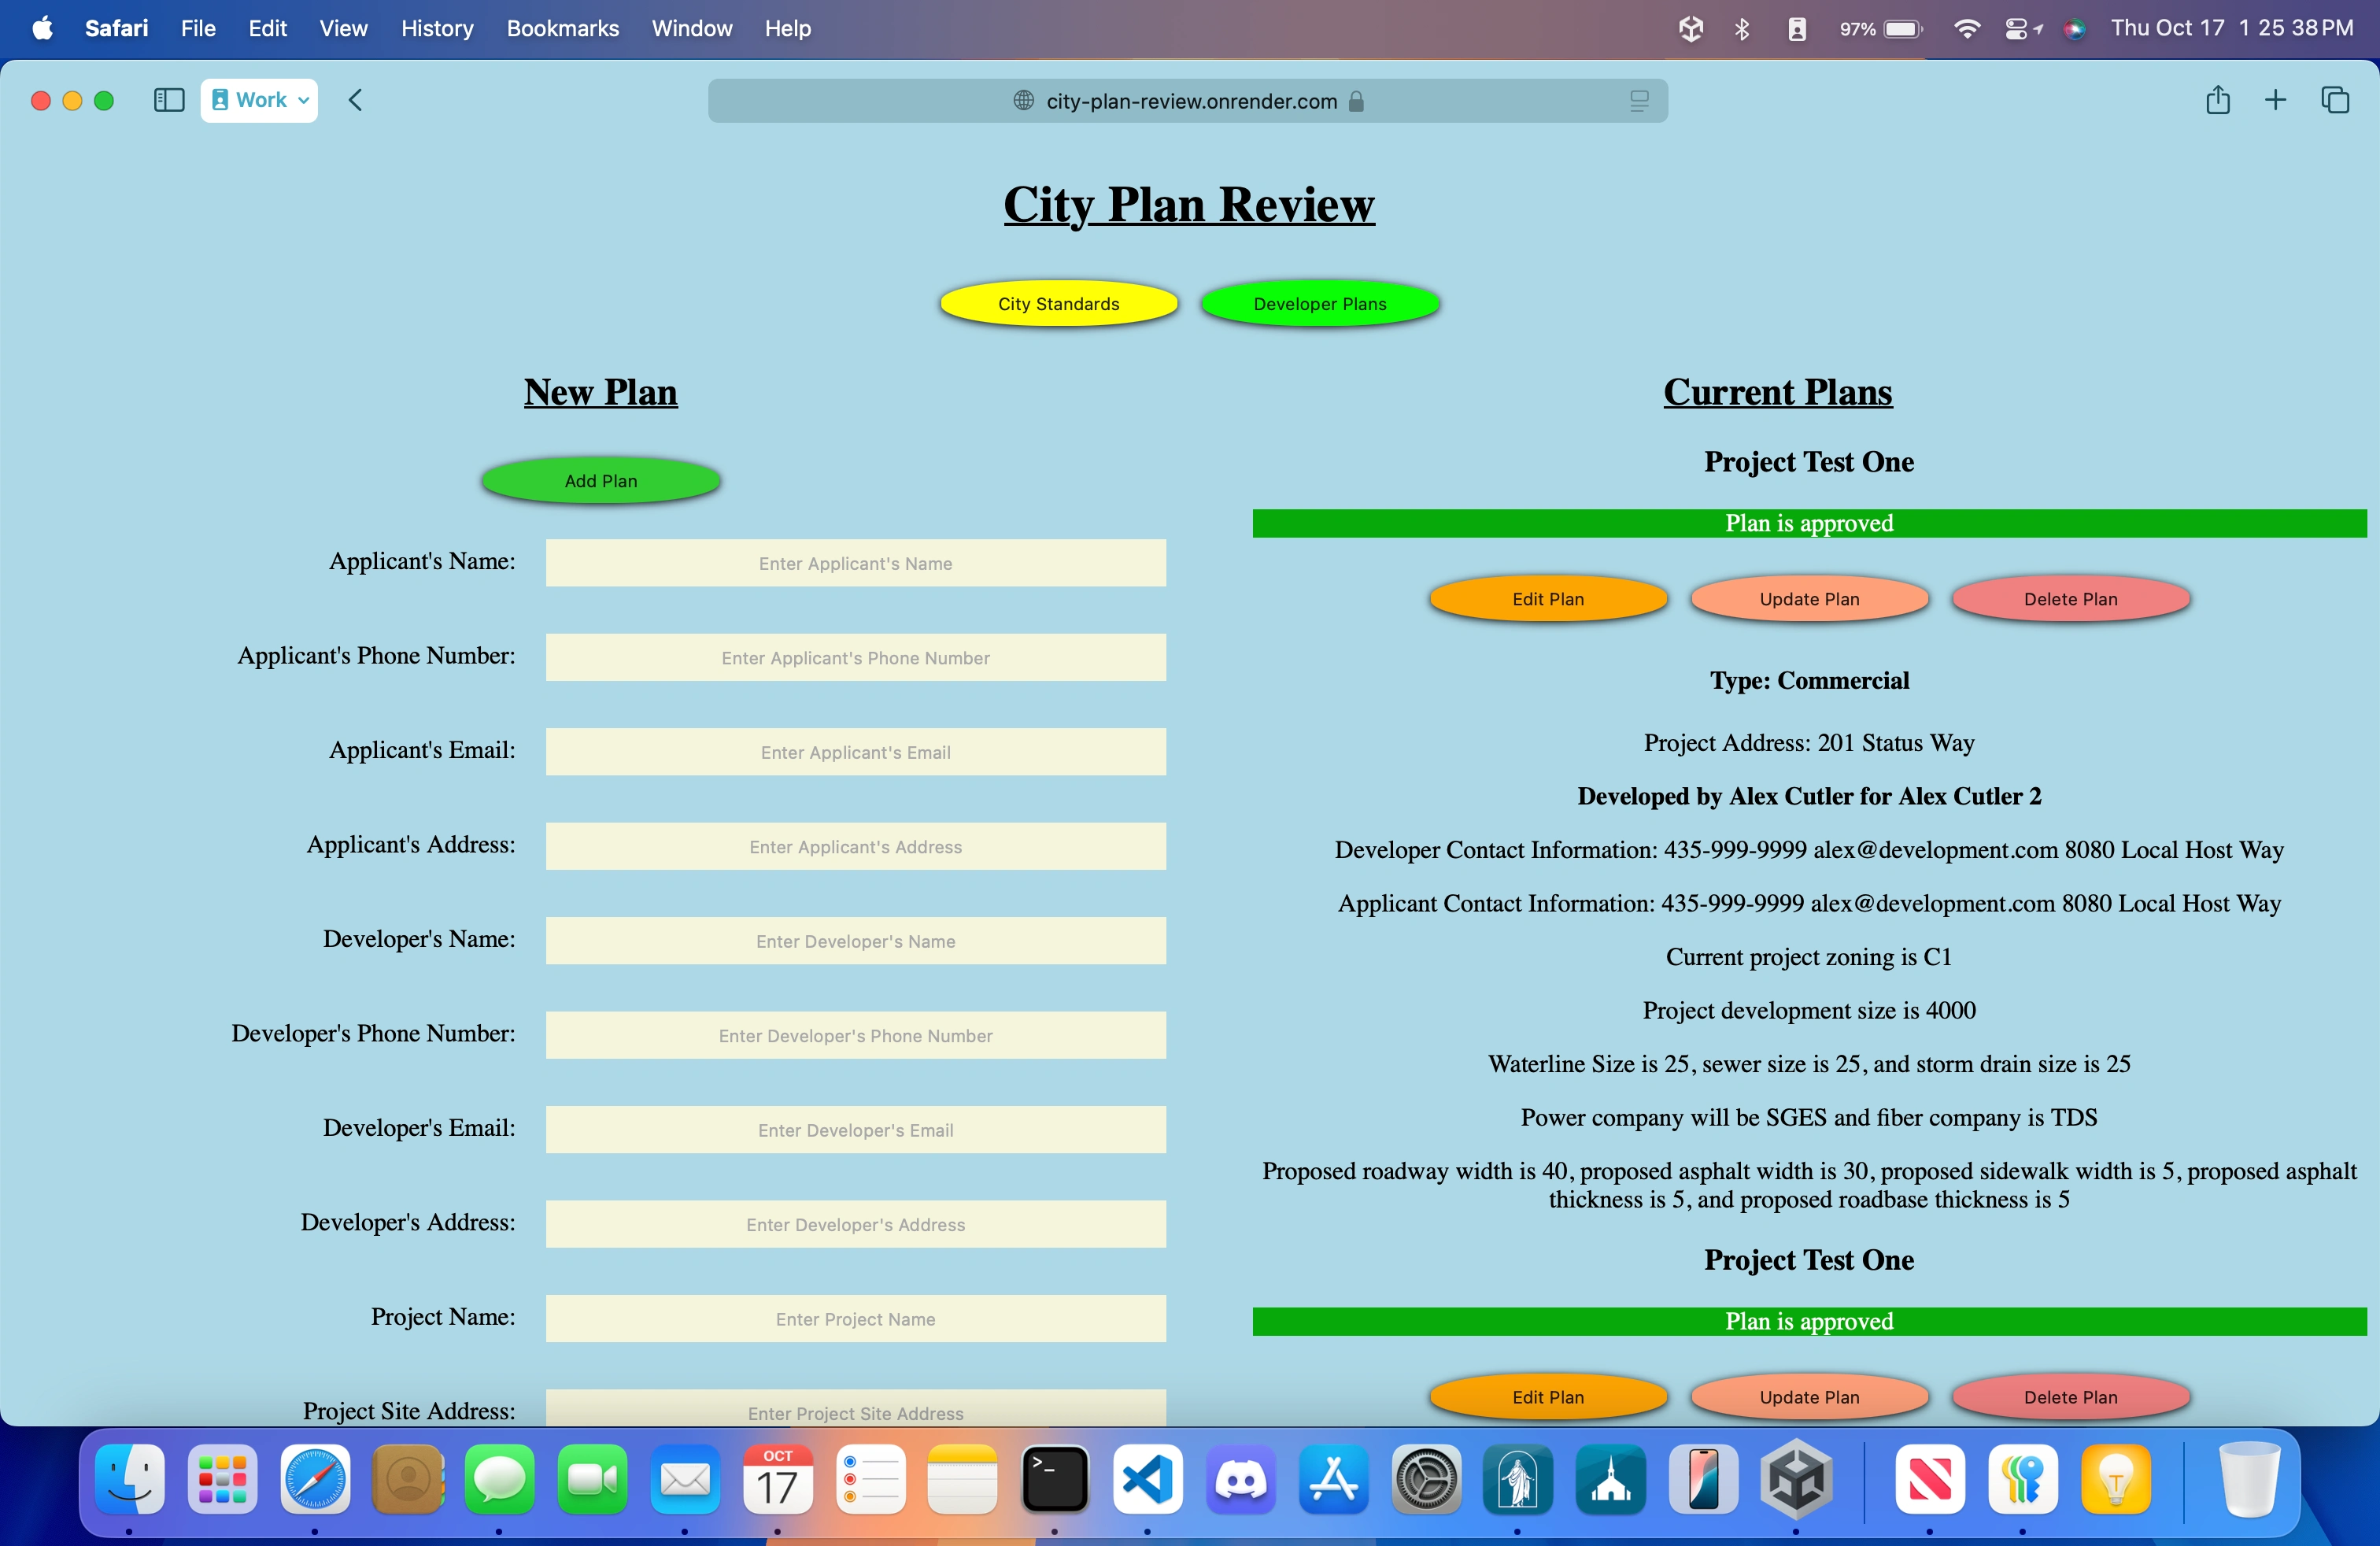Expand the Work profile dropdown

(x=259, y=100)
